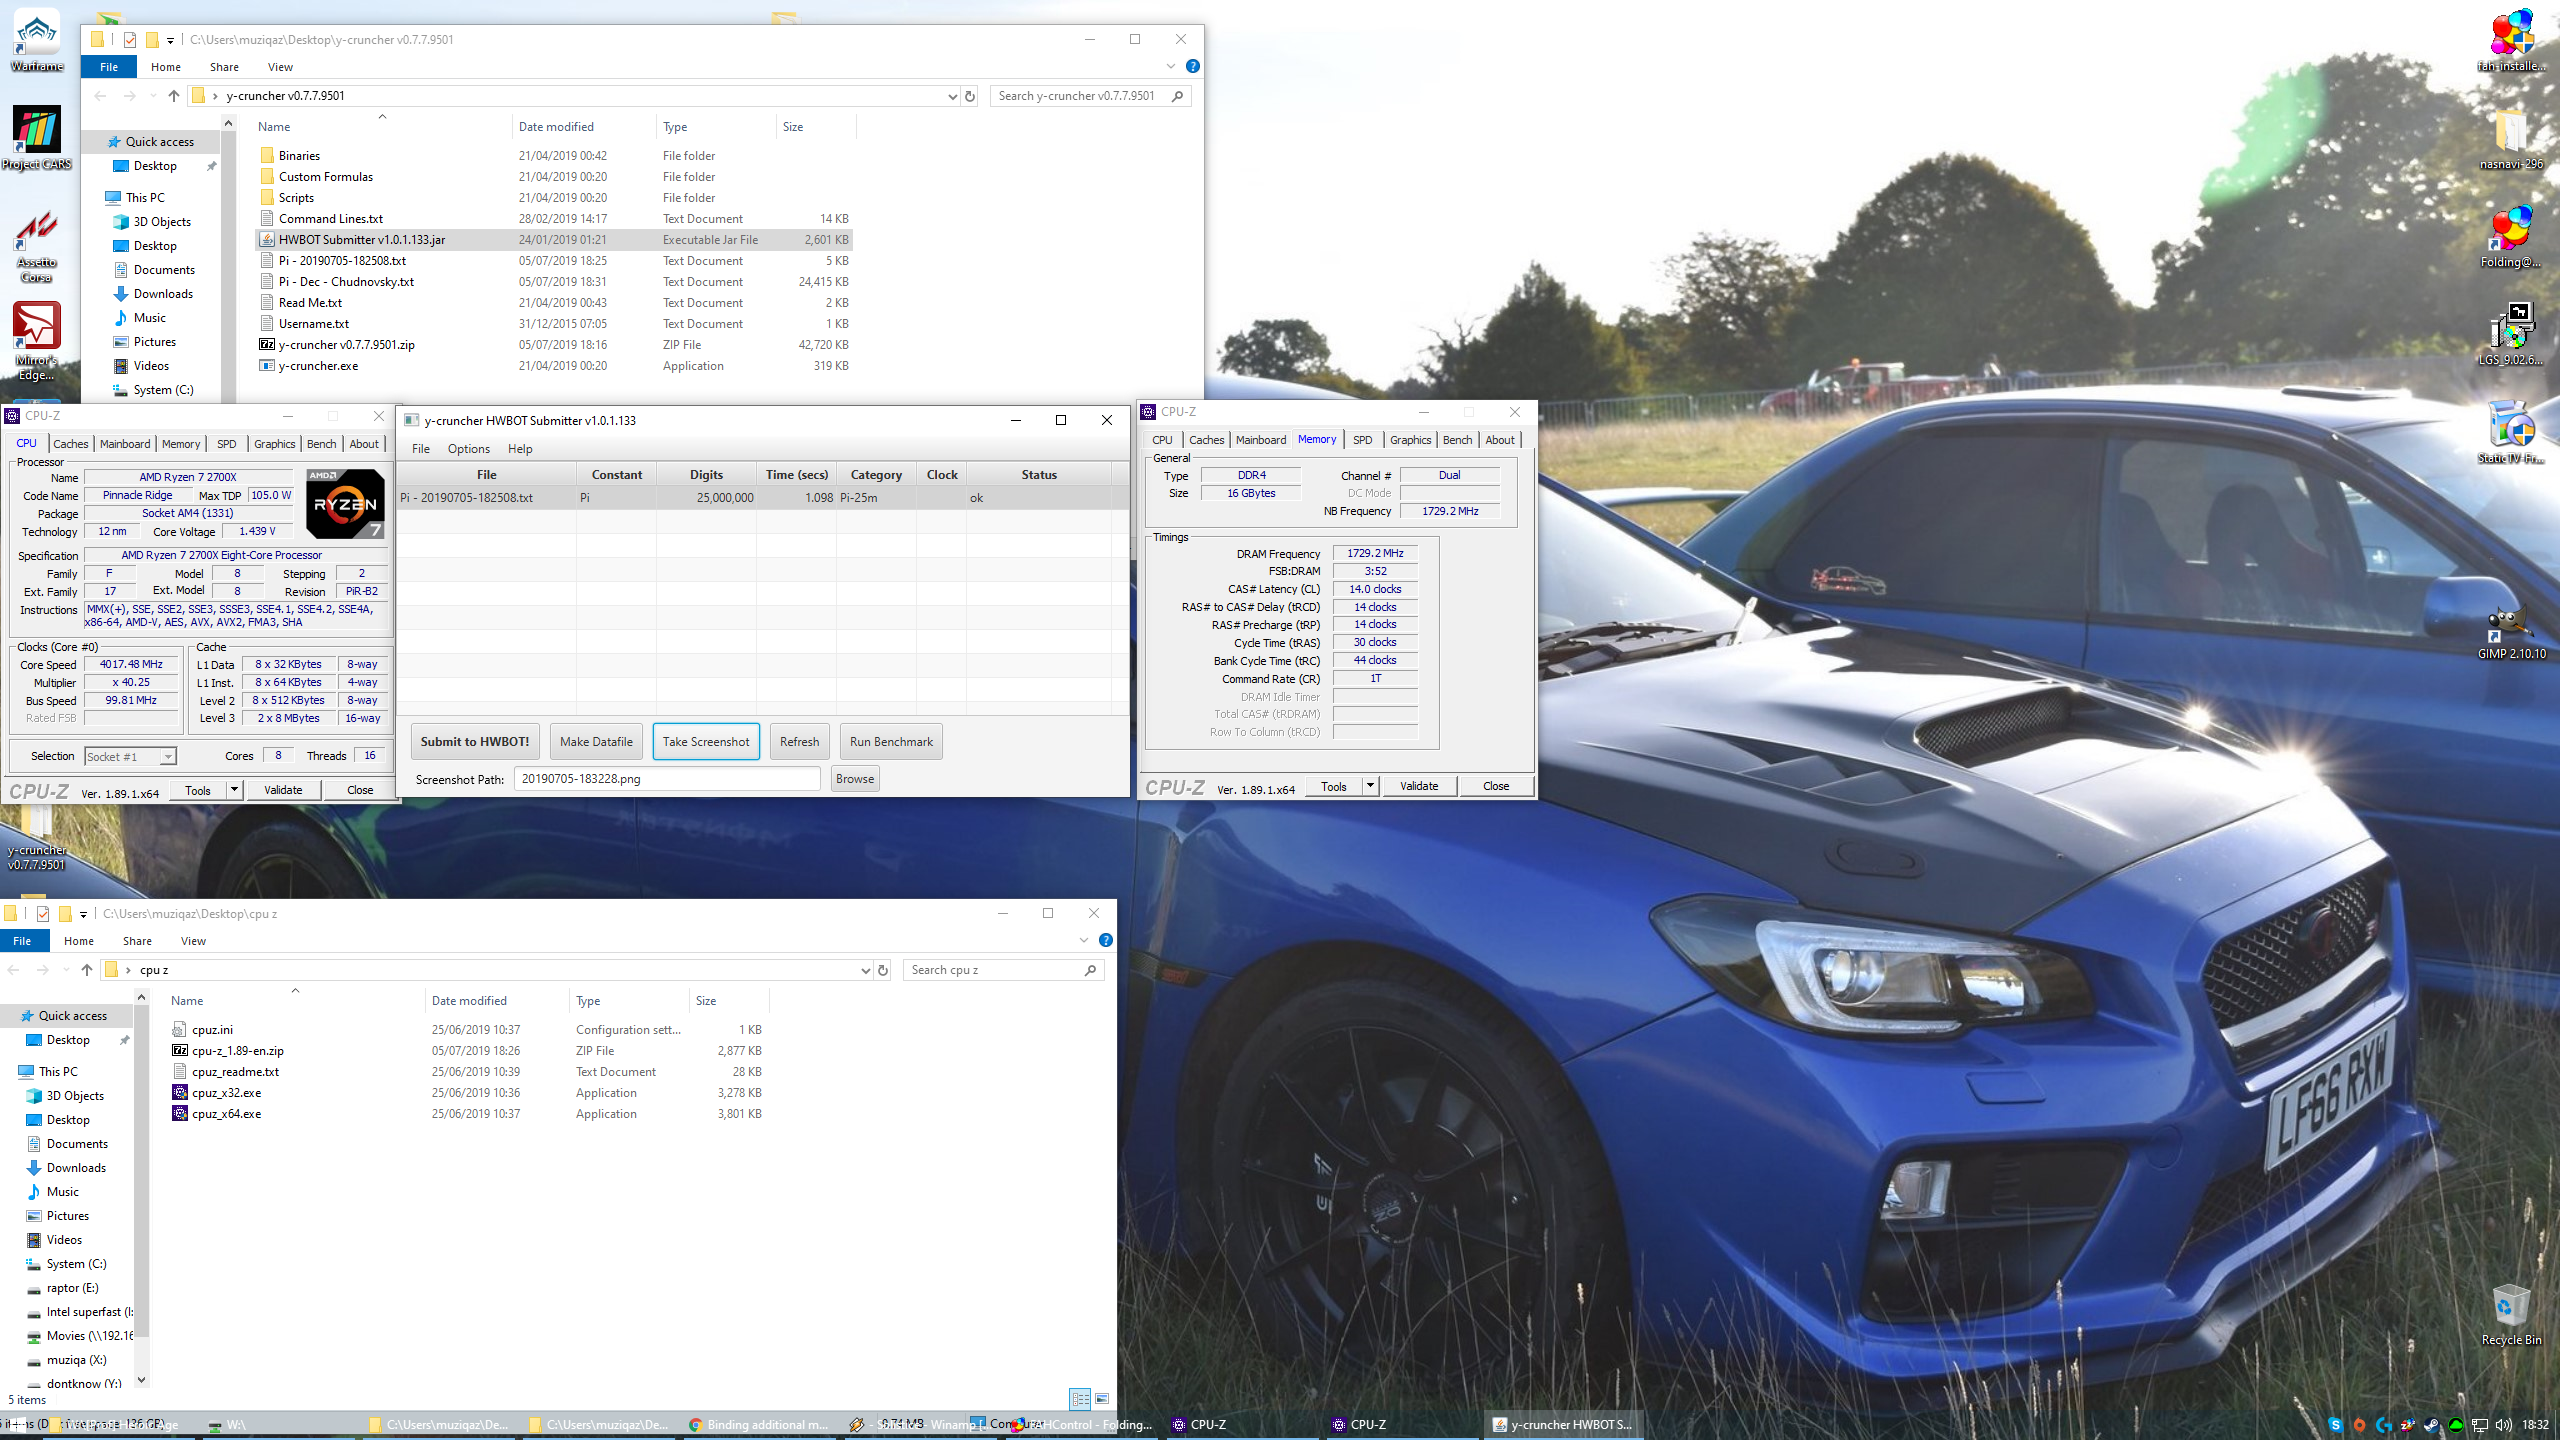Select the cpuz.ini configuration file icon
The height and width of the screenshot is (1440, 2560).
click(x=180, y=1030)
